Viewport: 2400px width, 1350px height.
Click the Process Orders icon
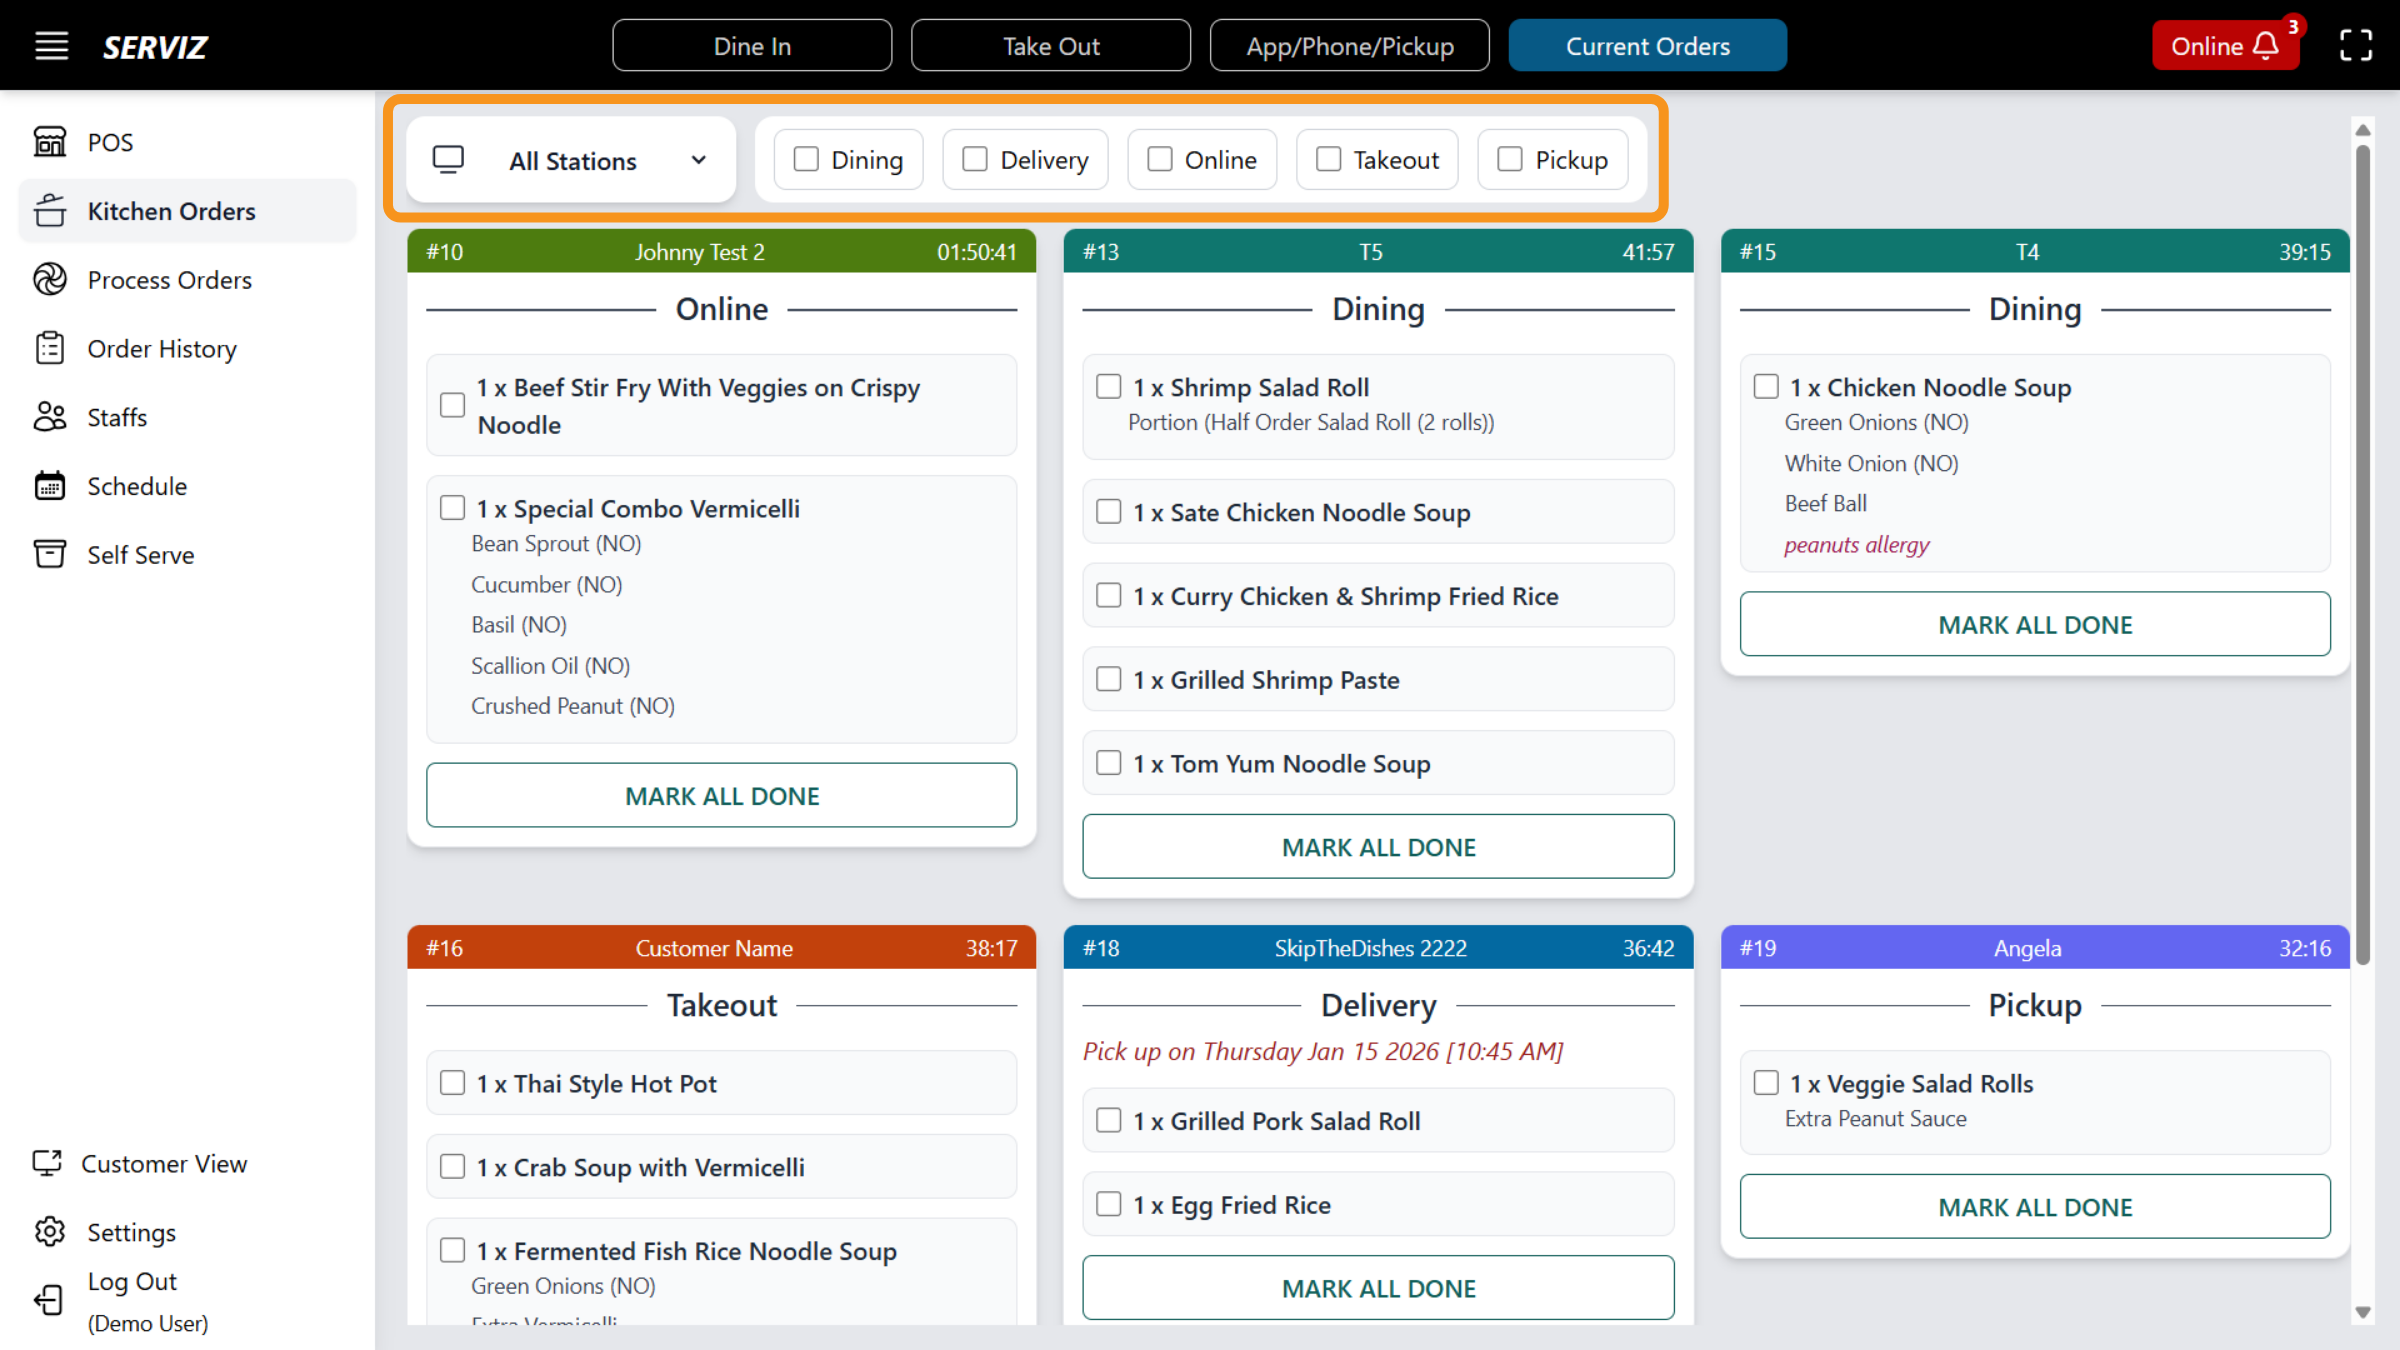pyautogui.click(x=49, y=280)
